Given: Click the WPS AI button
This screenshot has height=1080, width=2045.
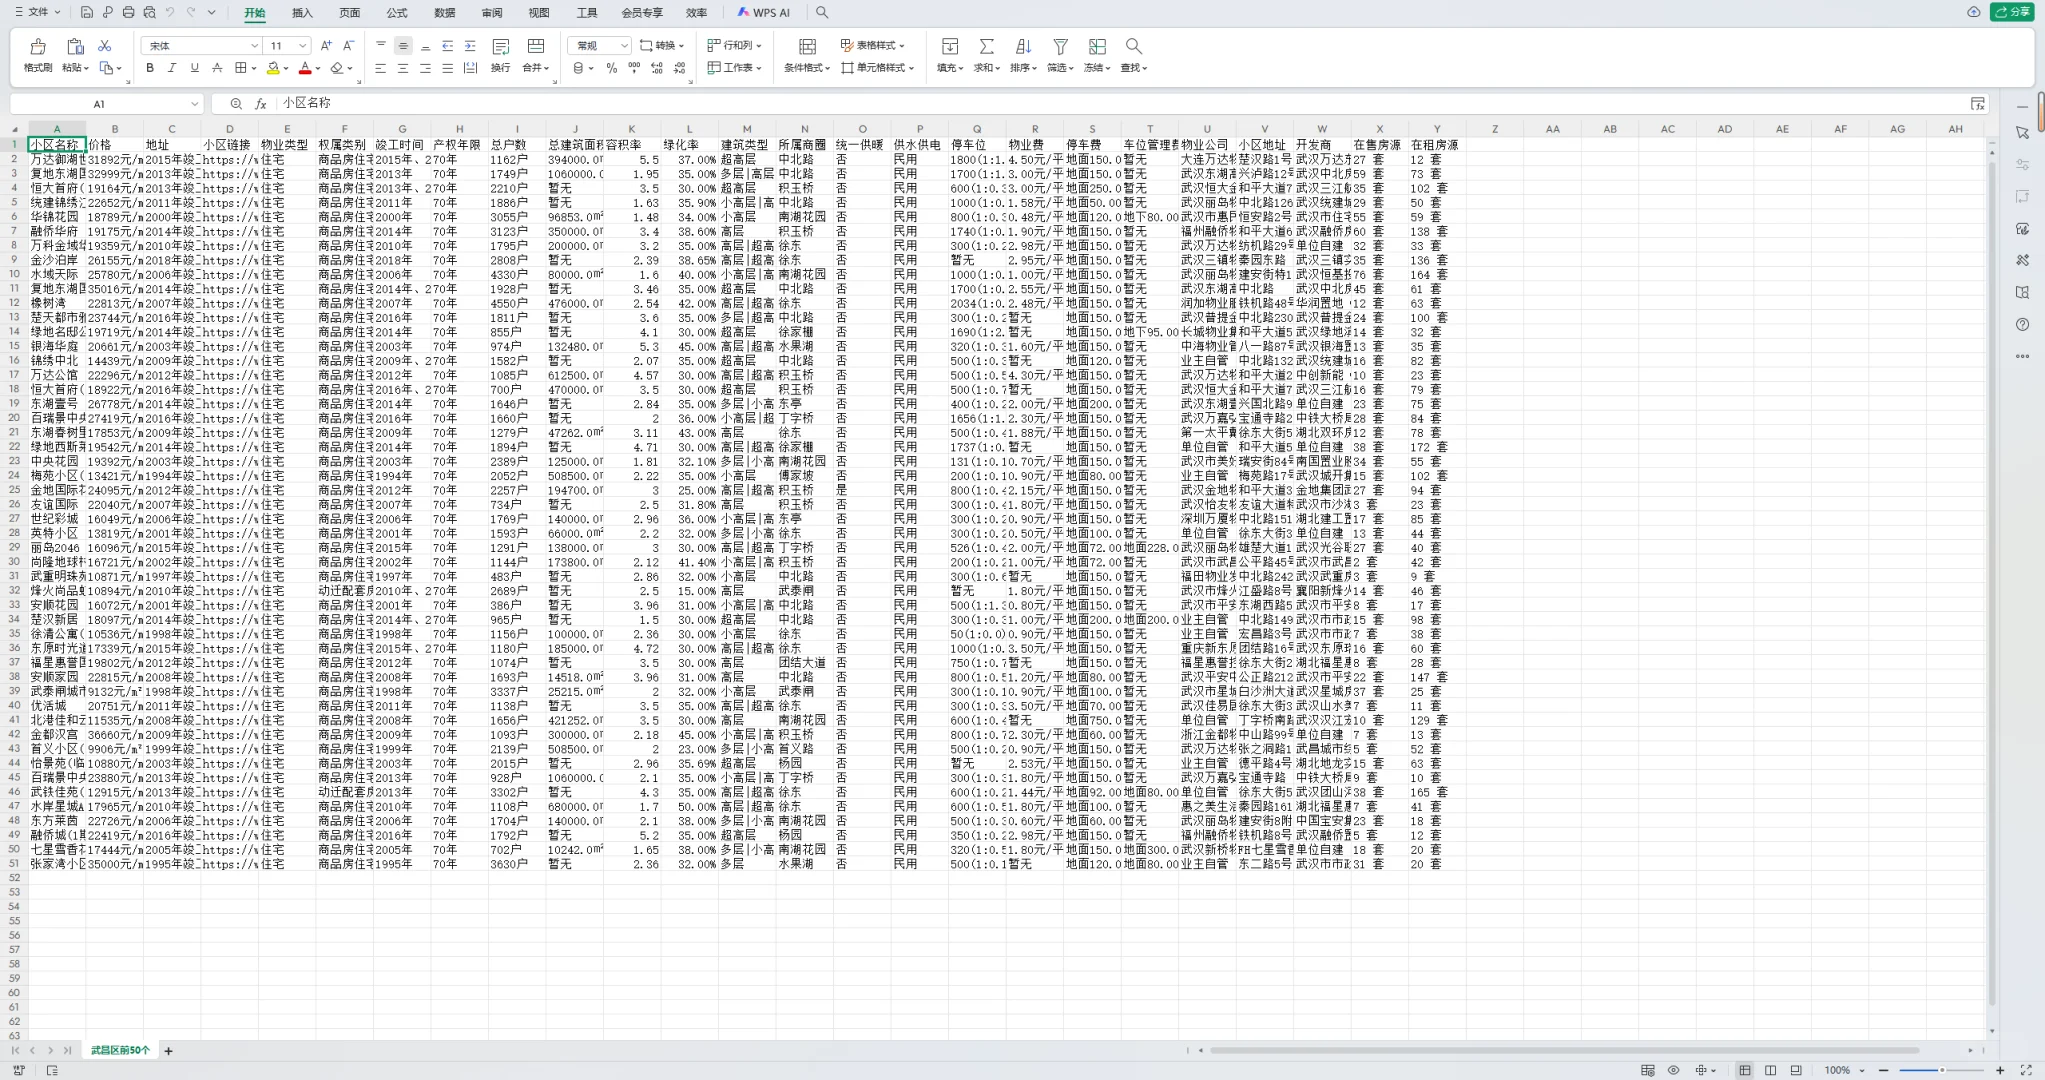Looking at the screenshot, I should click(763, 13).
